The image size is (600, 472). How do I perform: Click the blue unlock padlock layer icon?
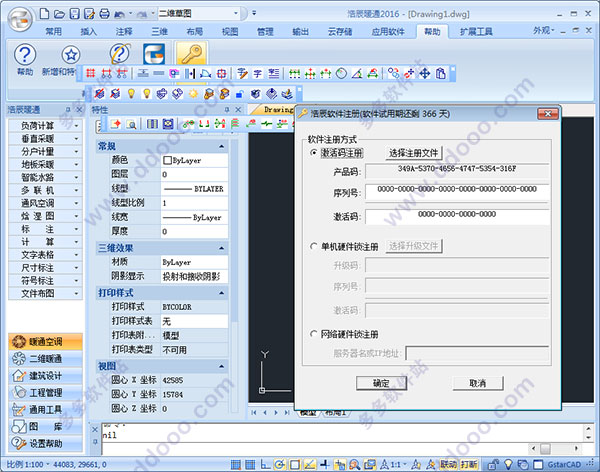coord(240,93)
